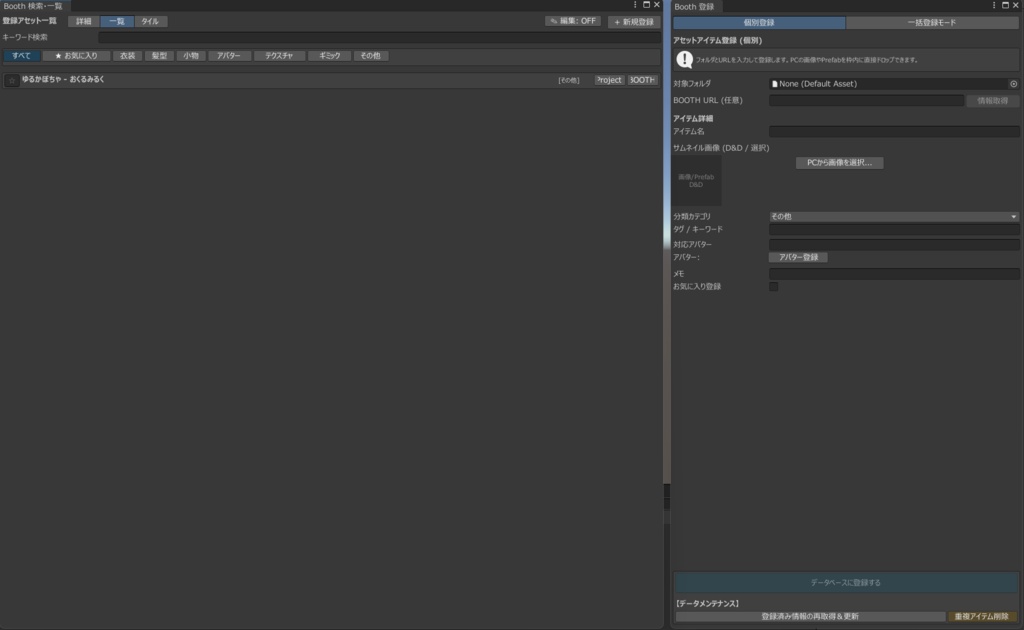Select 一括登録モード tab
This screenshot has width=1024, height=630.
pos(932,22)
